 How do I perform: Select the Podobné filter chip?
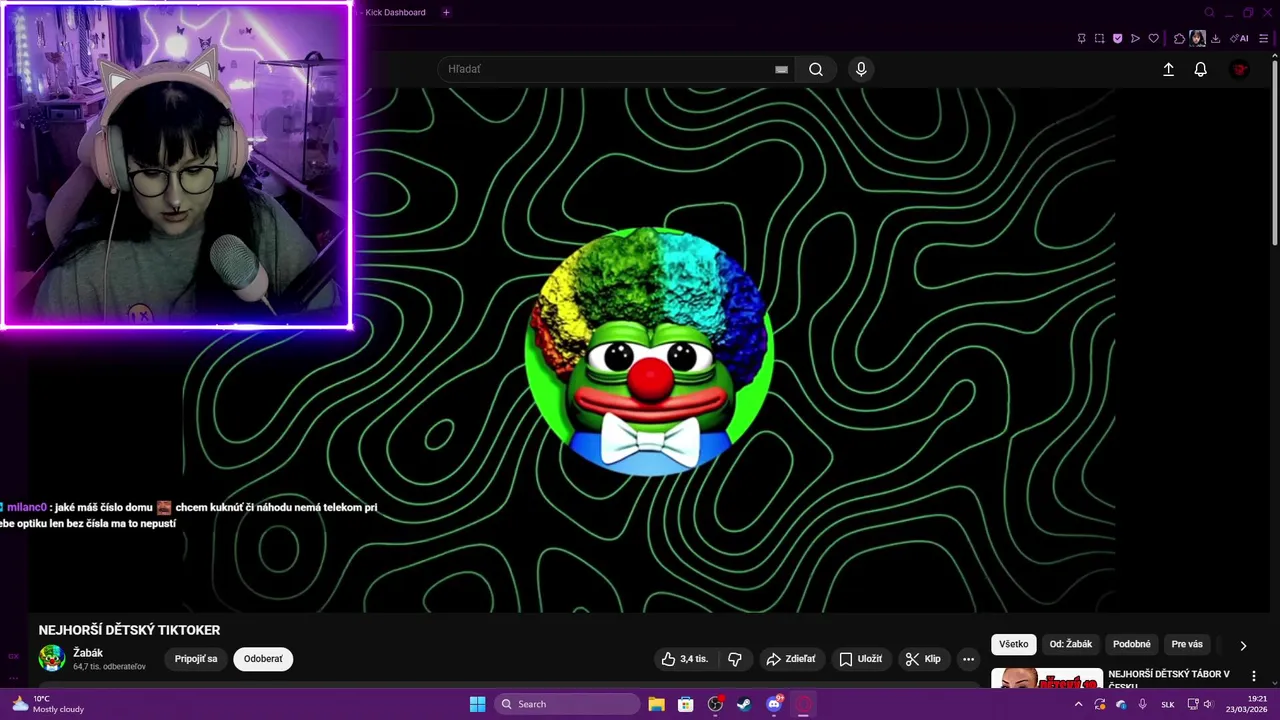pos(1132,644)
